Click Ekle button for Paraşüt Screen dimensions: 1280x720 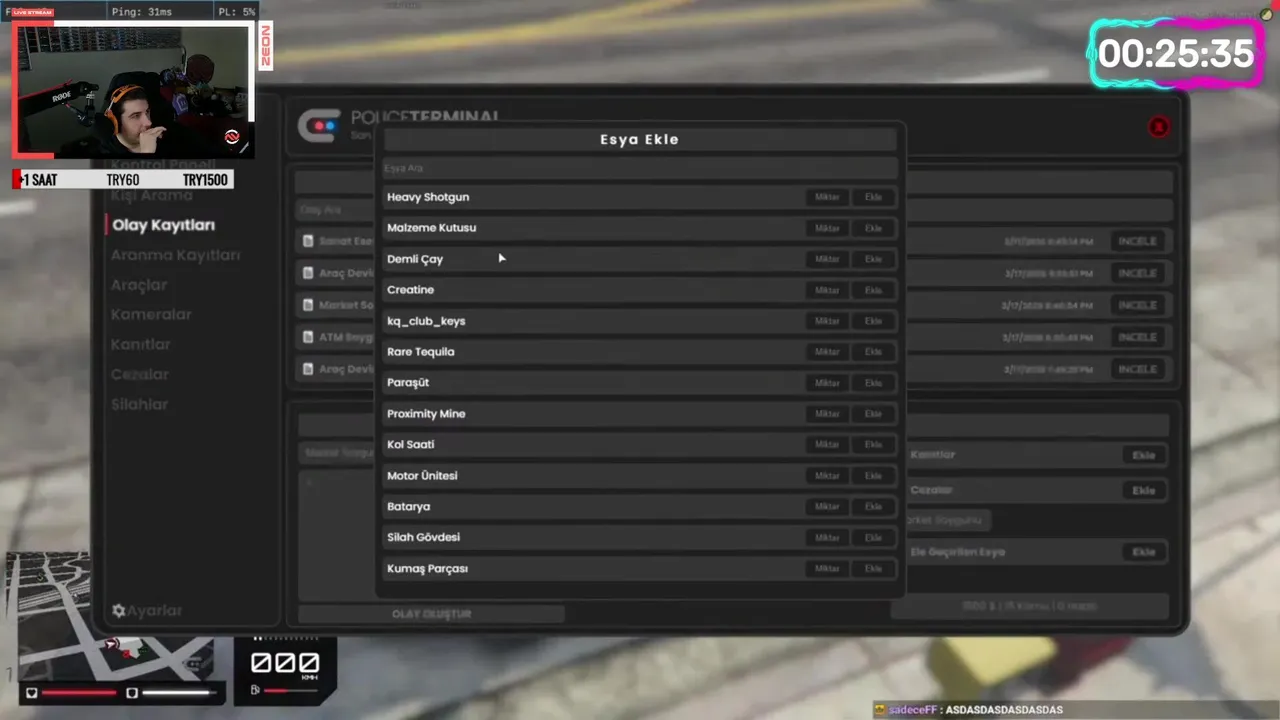pos(873,384)
